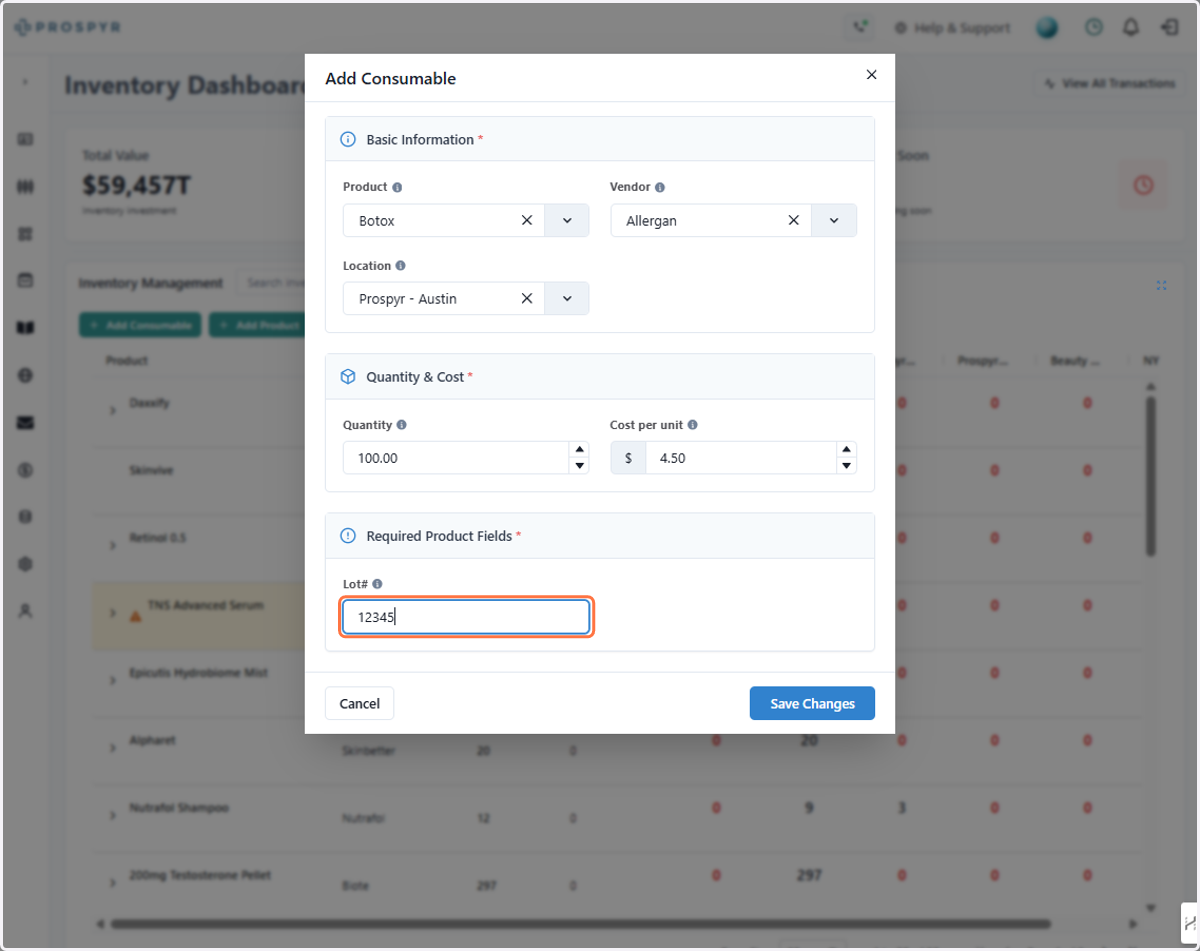The width and height of the screenshot is (1200, 951).
Task: Open the Vendor dropdown
Action: point(834,220)
